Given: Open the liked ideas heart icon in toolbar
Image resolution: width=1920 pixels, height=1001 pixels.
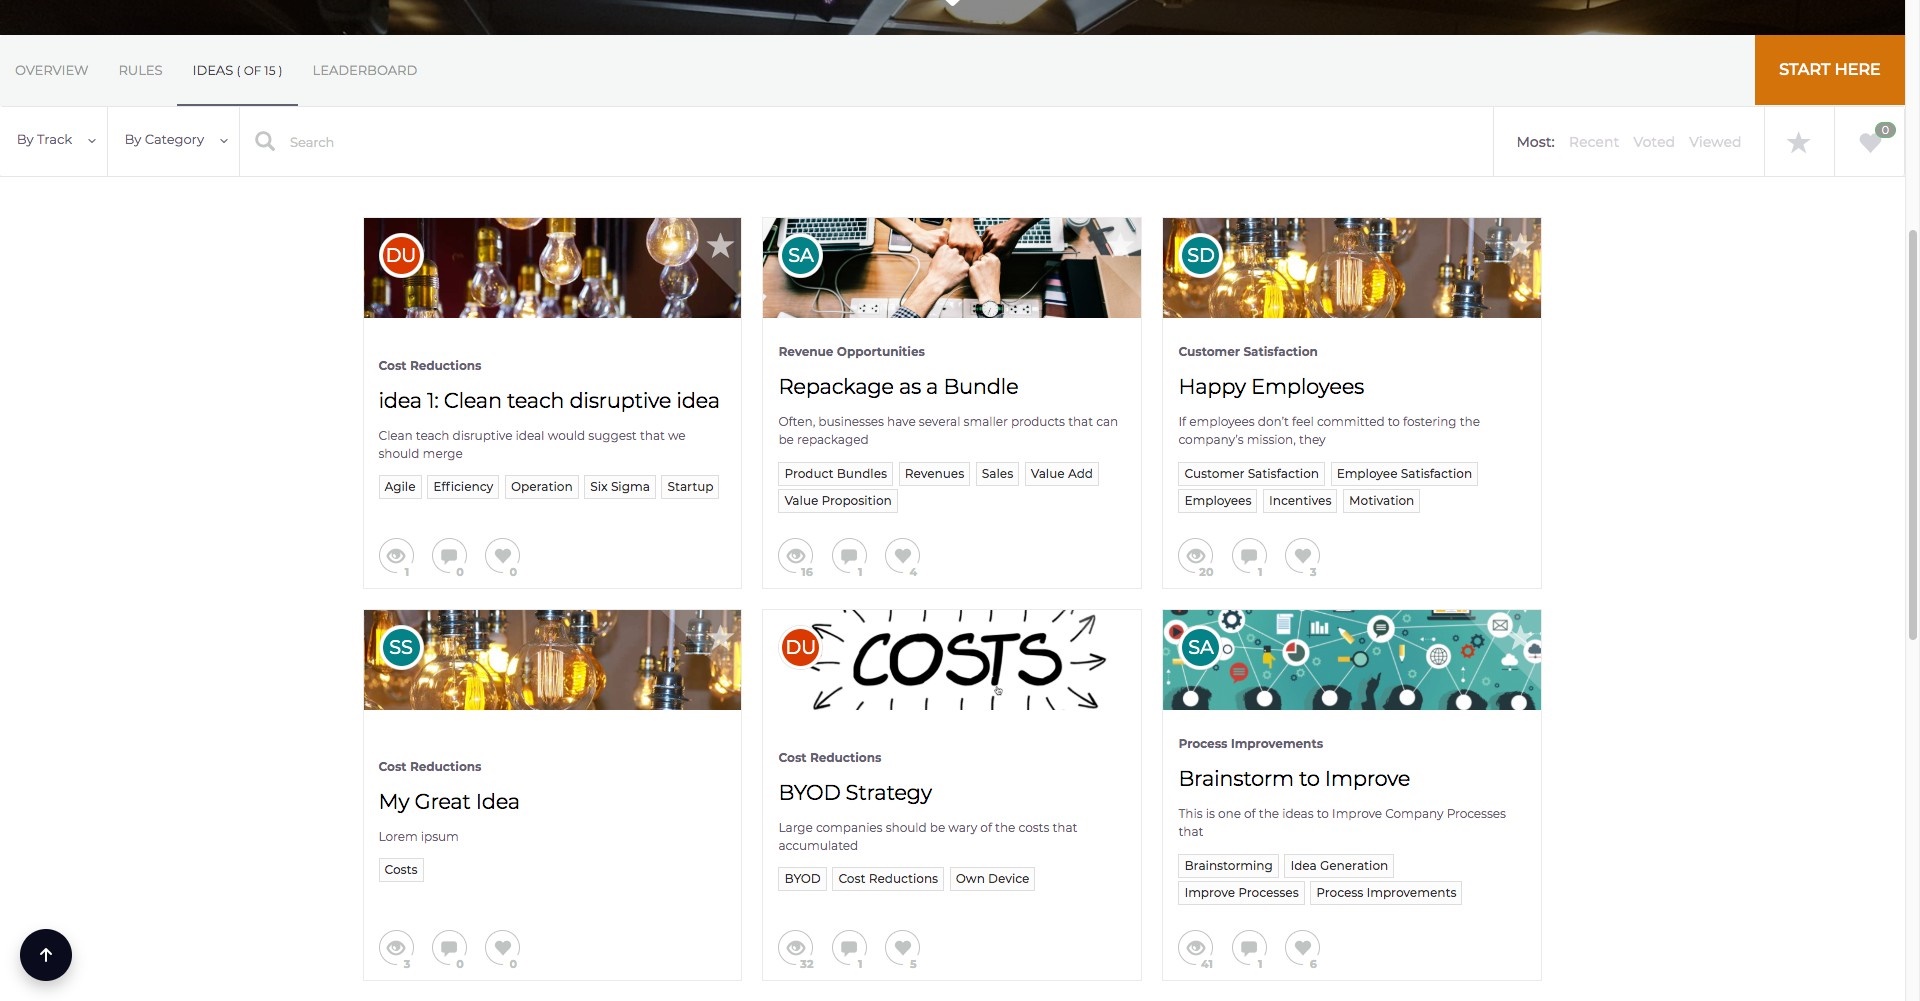Looking at the screenshot, I should coord(1870,142).
